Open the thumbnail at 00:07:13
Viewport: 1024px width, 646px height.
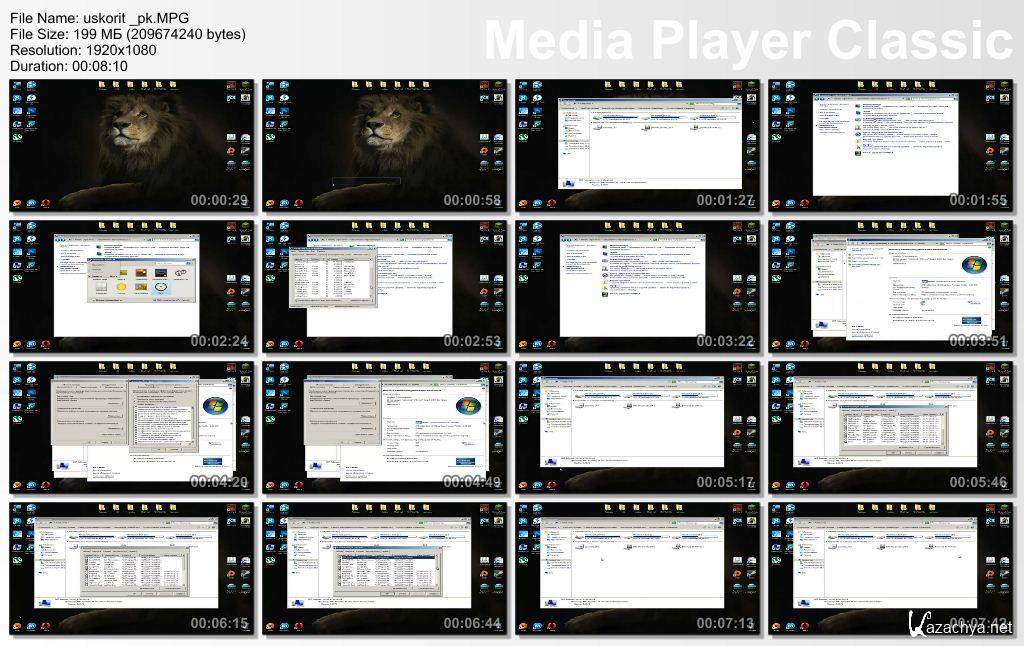point(638,569)
